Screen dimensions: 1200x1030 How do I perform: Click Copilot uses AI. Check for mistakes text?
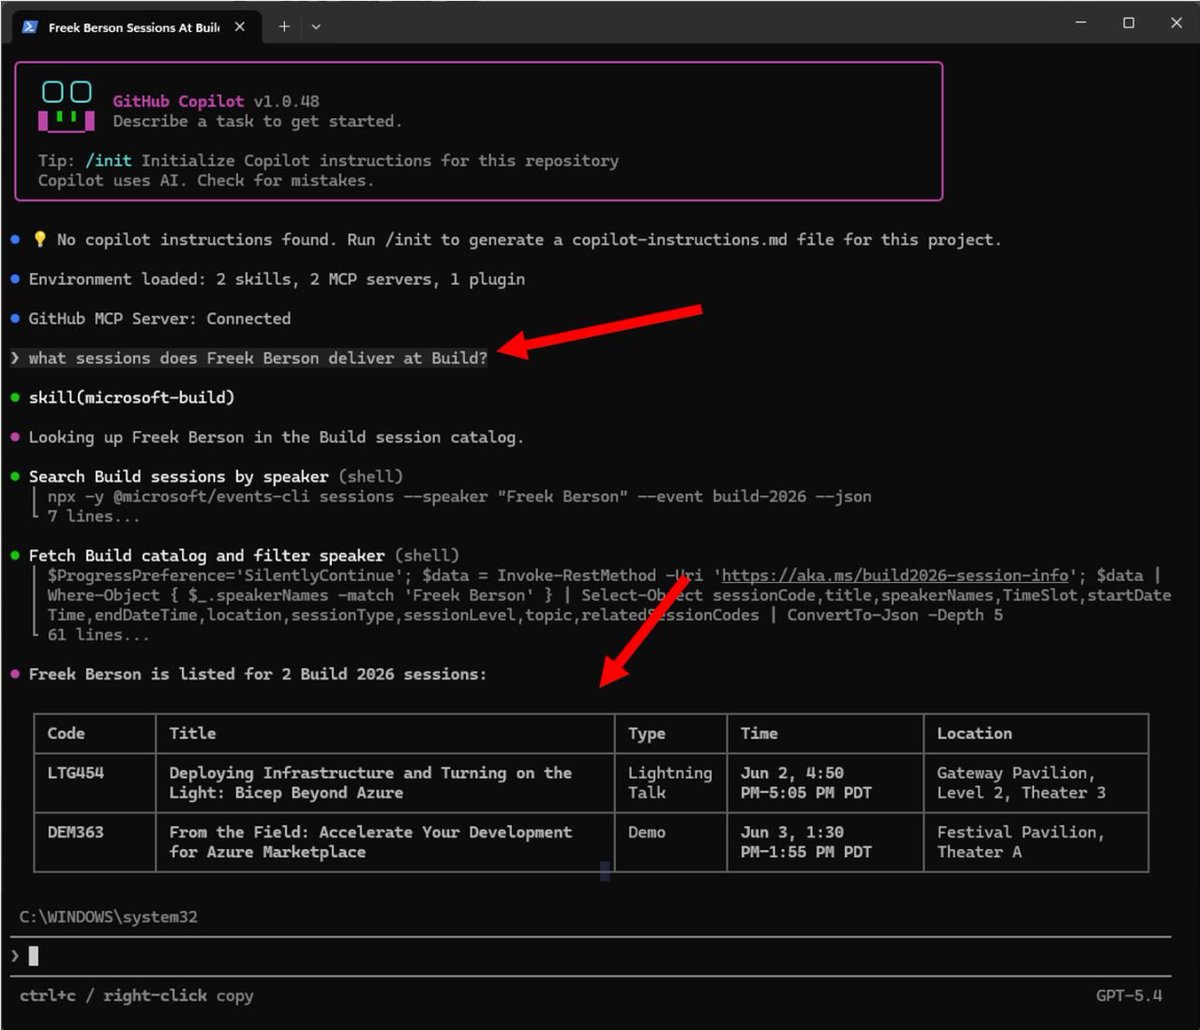point(206,180)
